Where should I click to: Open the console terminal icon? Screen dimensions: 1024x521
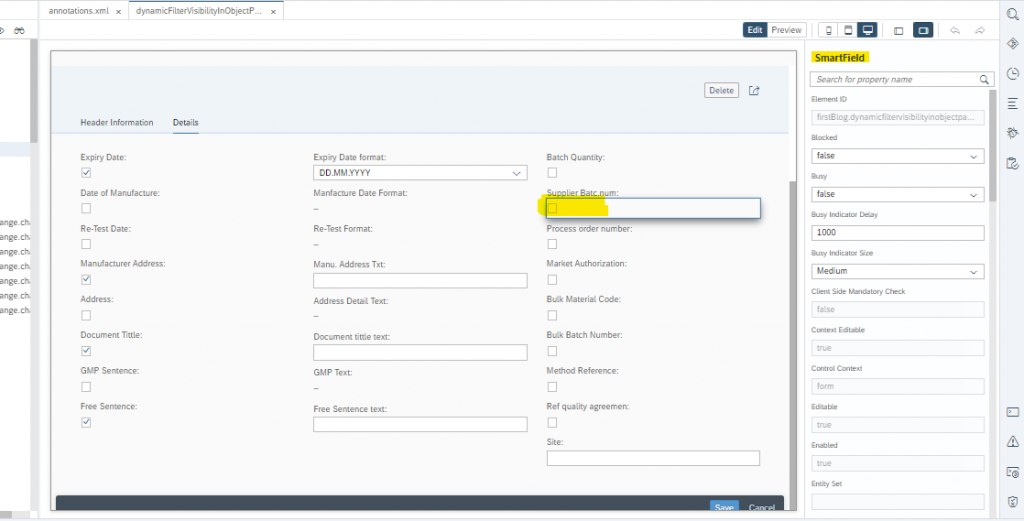tap(1012, 412)
